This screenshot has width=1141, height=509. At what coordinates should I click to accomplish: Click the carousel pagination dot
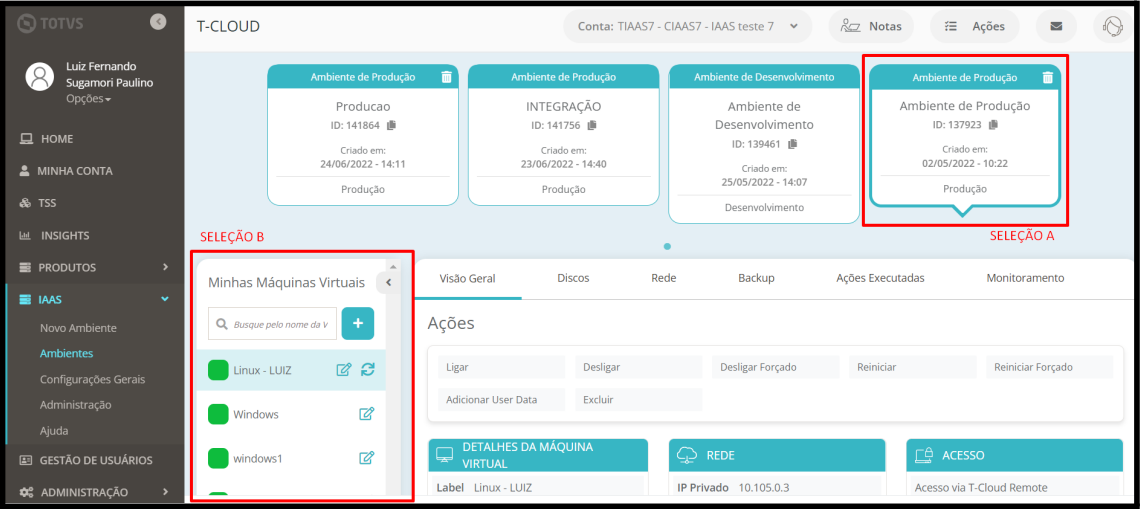[x=667, y=246]
